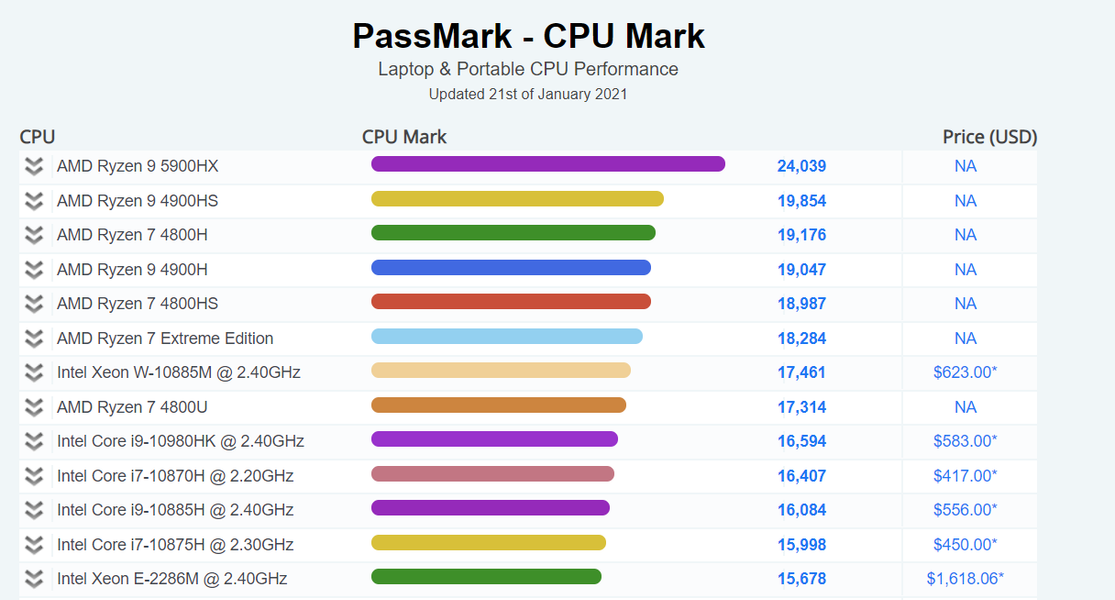Click the Intel Core i7-10875H score 15,998
Screen dimensions: 1115x600
coord(801,545)
